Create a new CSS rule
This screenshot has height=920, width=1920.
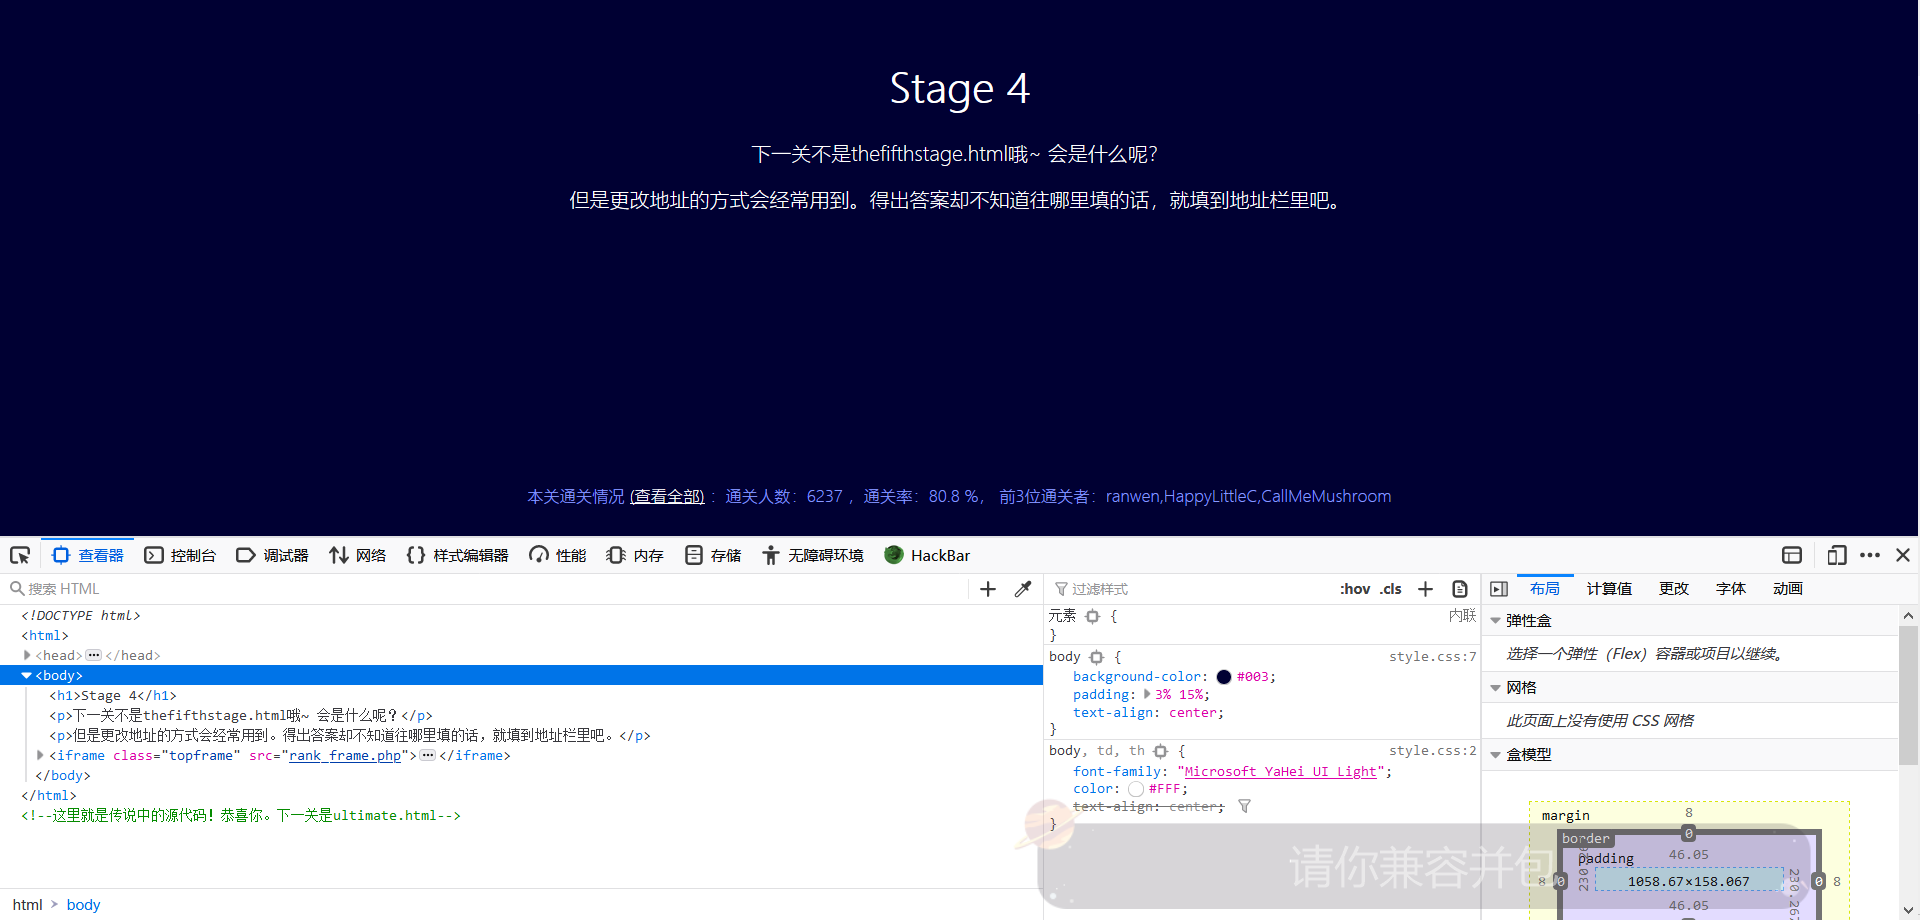pyautogui.click(x=1425, y=588)
